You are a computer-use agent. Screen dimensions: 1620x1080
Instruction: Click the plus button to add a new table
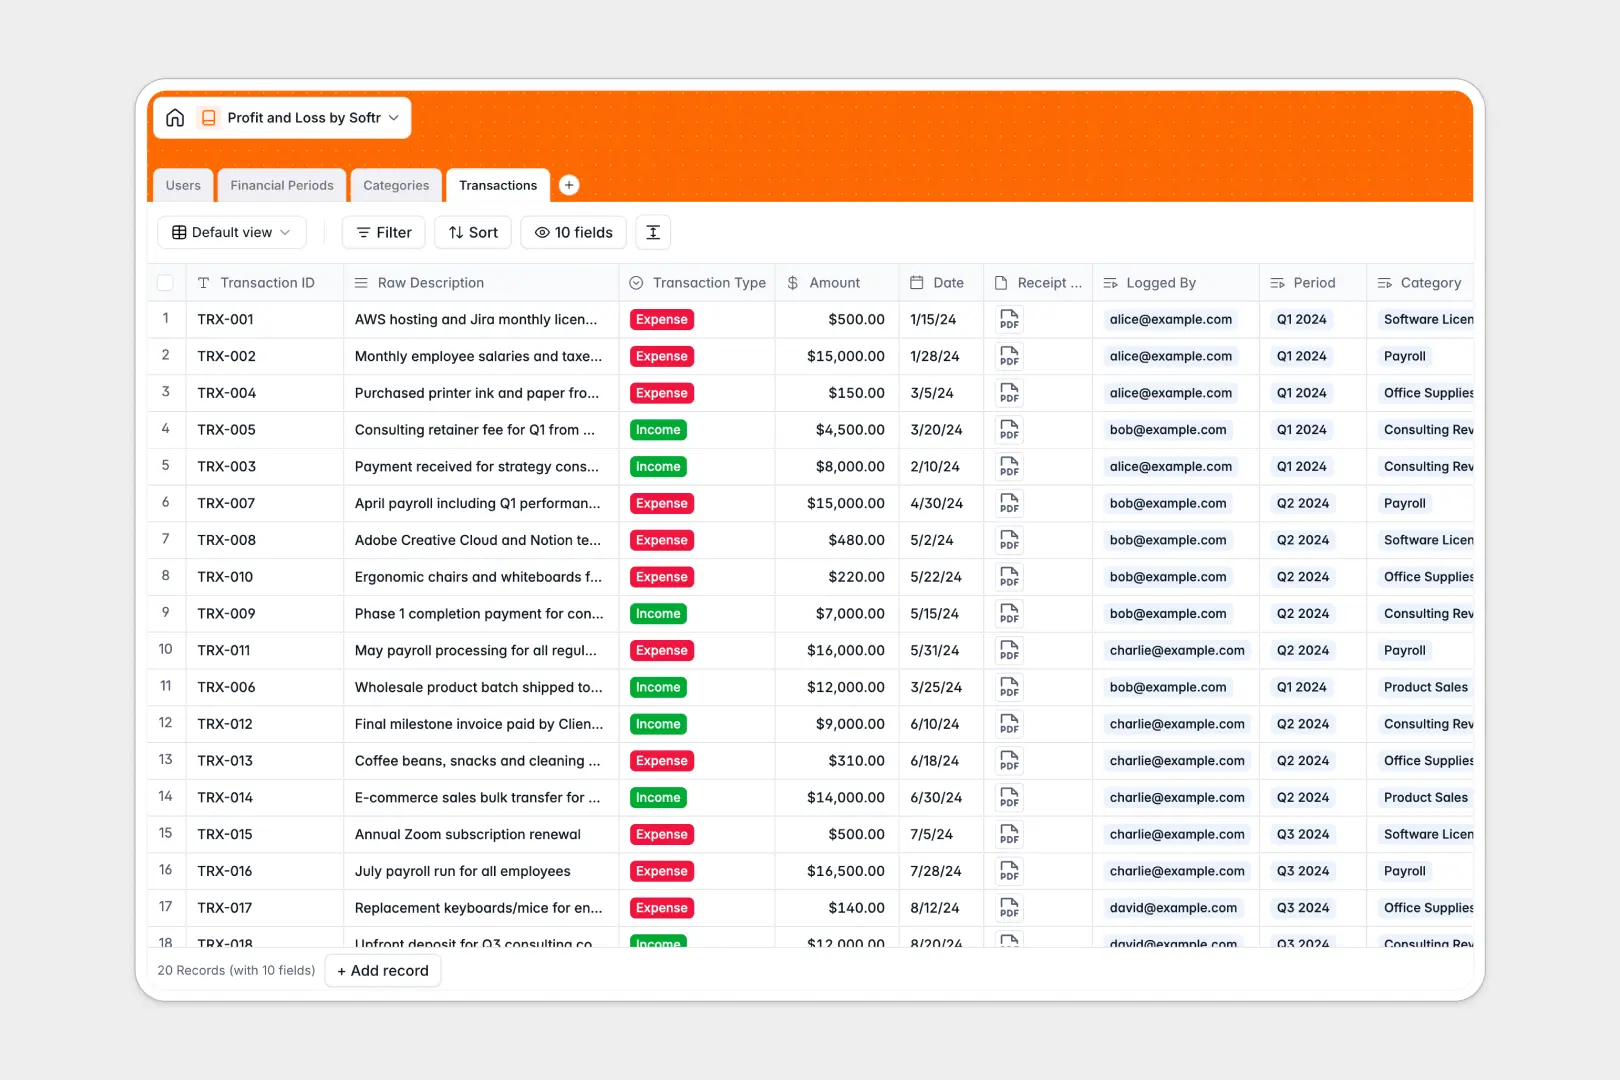569,185
